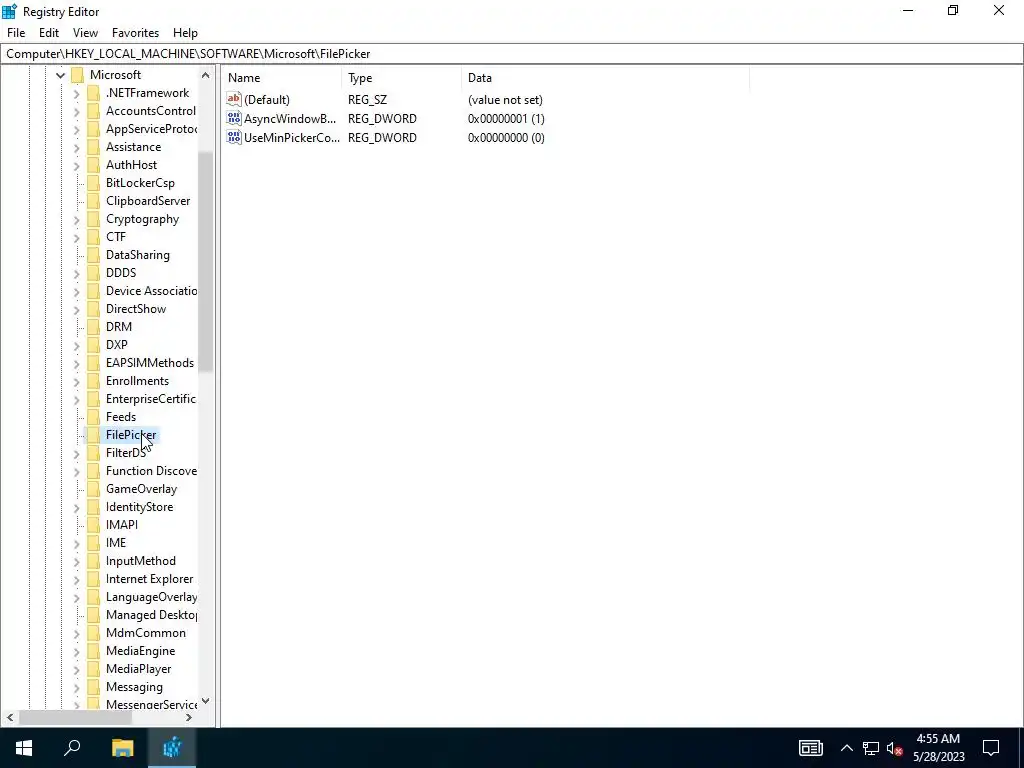Sort by the Type column header
The width and height of the screenshot is (1024, 768).
(401, 78)
